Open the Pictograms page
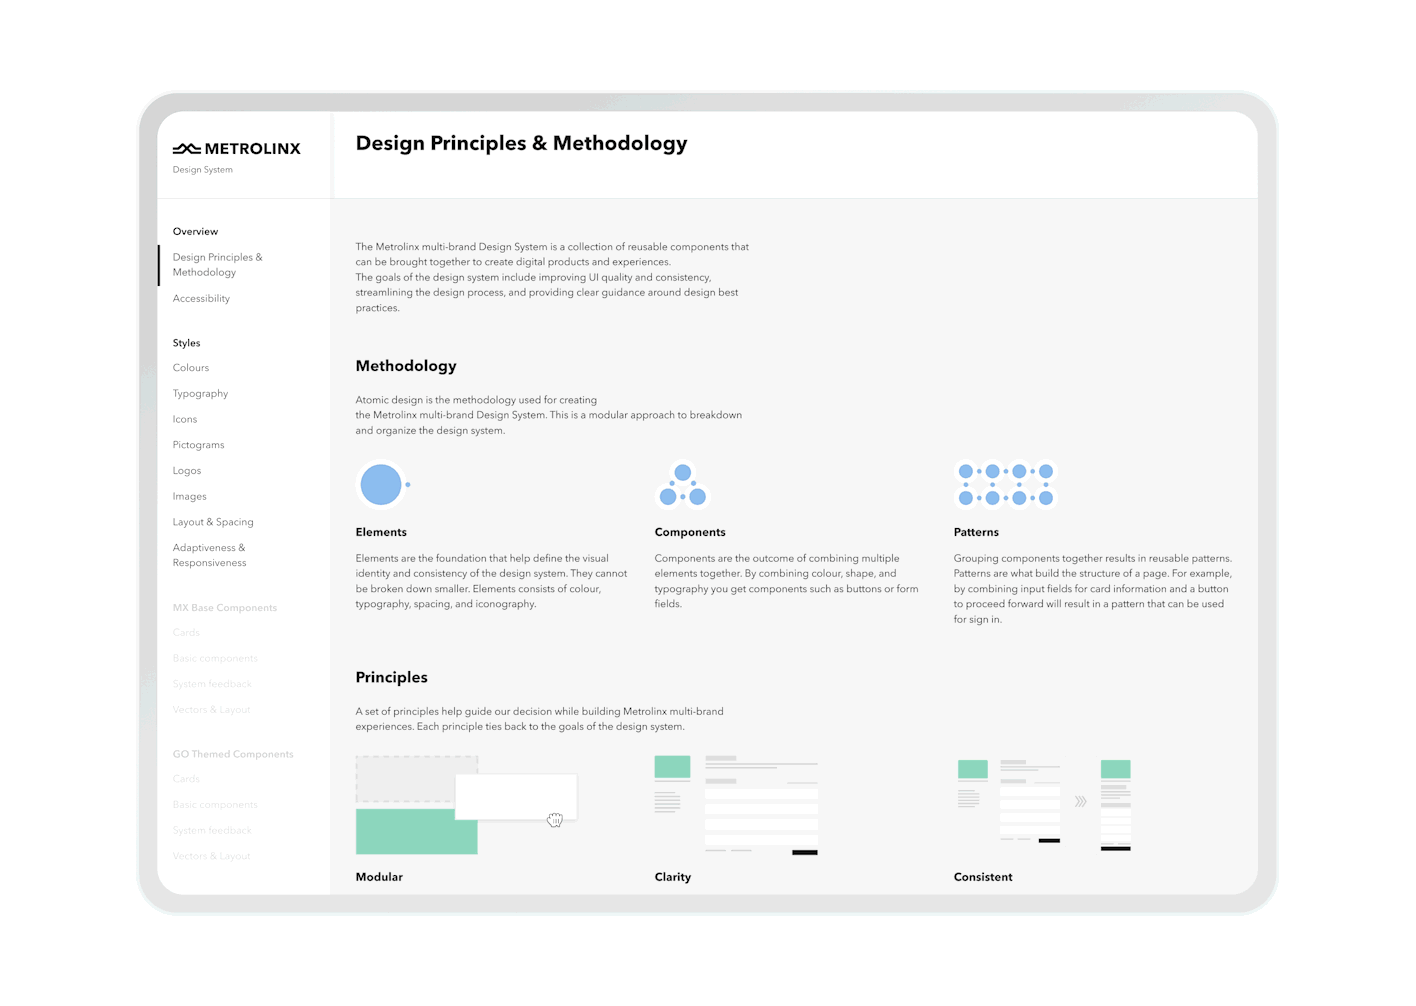This screenshot has height=1006, width=1416. pyautogui.click(x=198, y=445)
